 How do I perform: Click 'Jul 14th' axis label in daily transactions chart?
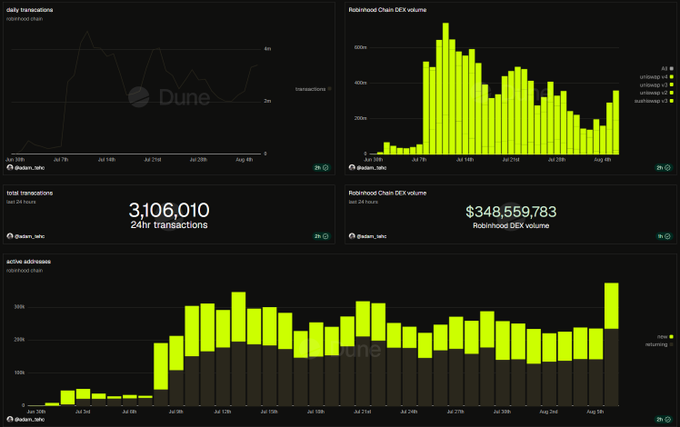[107, 160]
